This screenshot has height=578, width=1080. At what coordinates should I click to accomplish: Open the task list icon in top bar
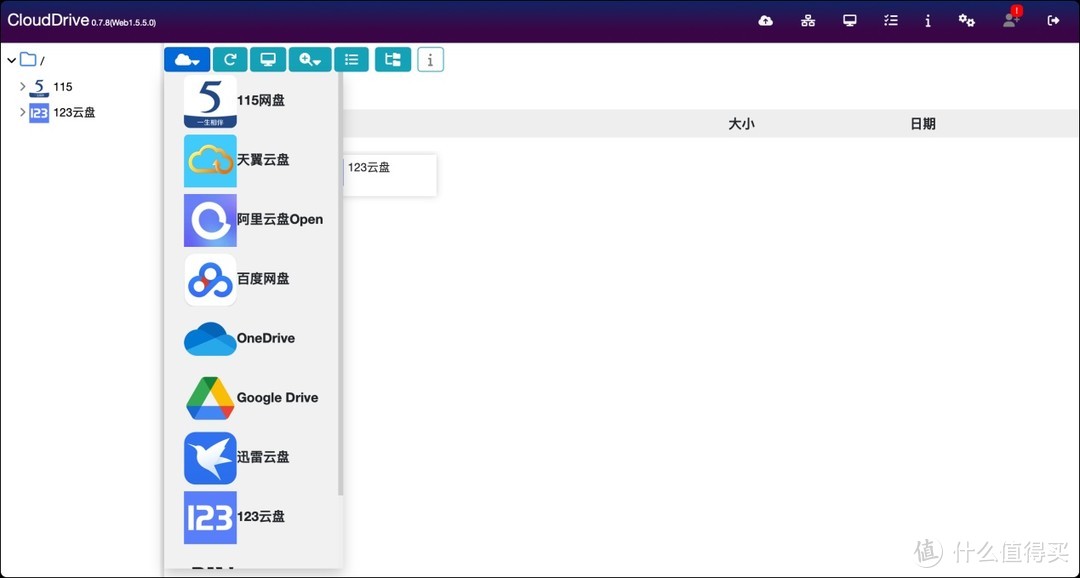click(x=890, y=19)
